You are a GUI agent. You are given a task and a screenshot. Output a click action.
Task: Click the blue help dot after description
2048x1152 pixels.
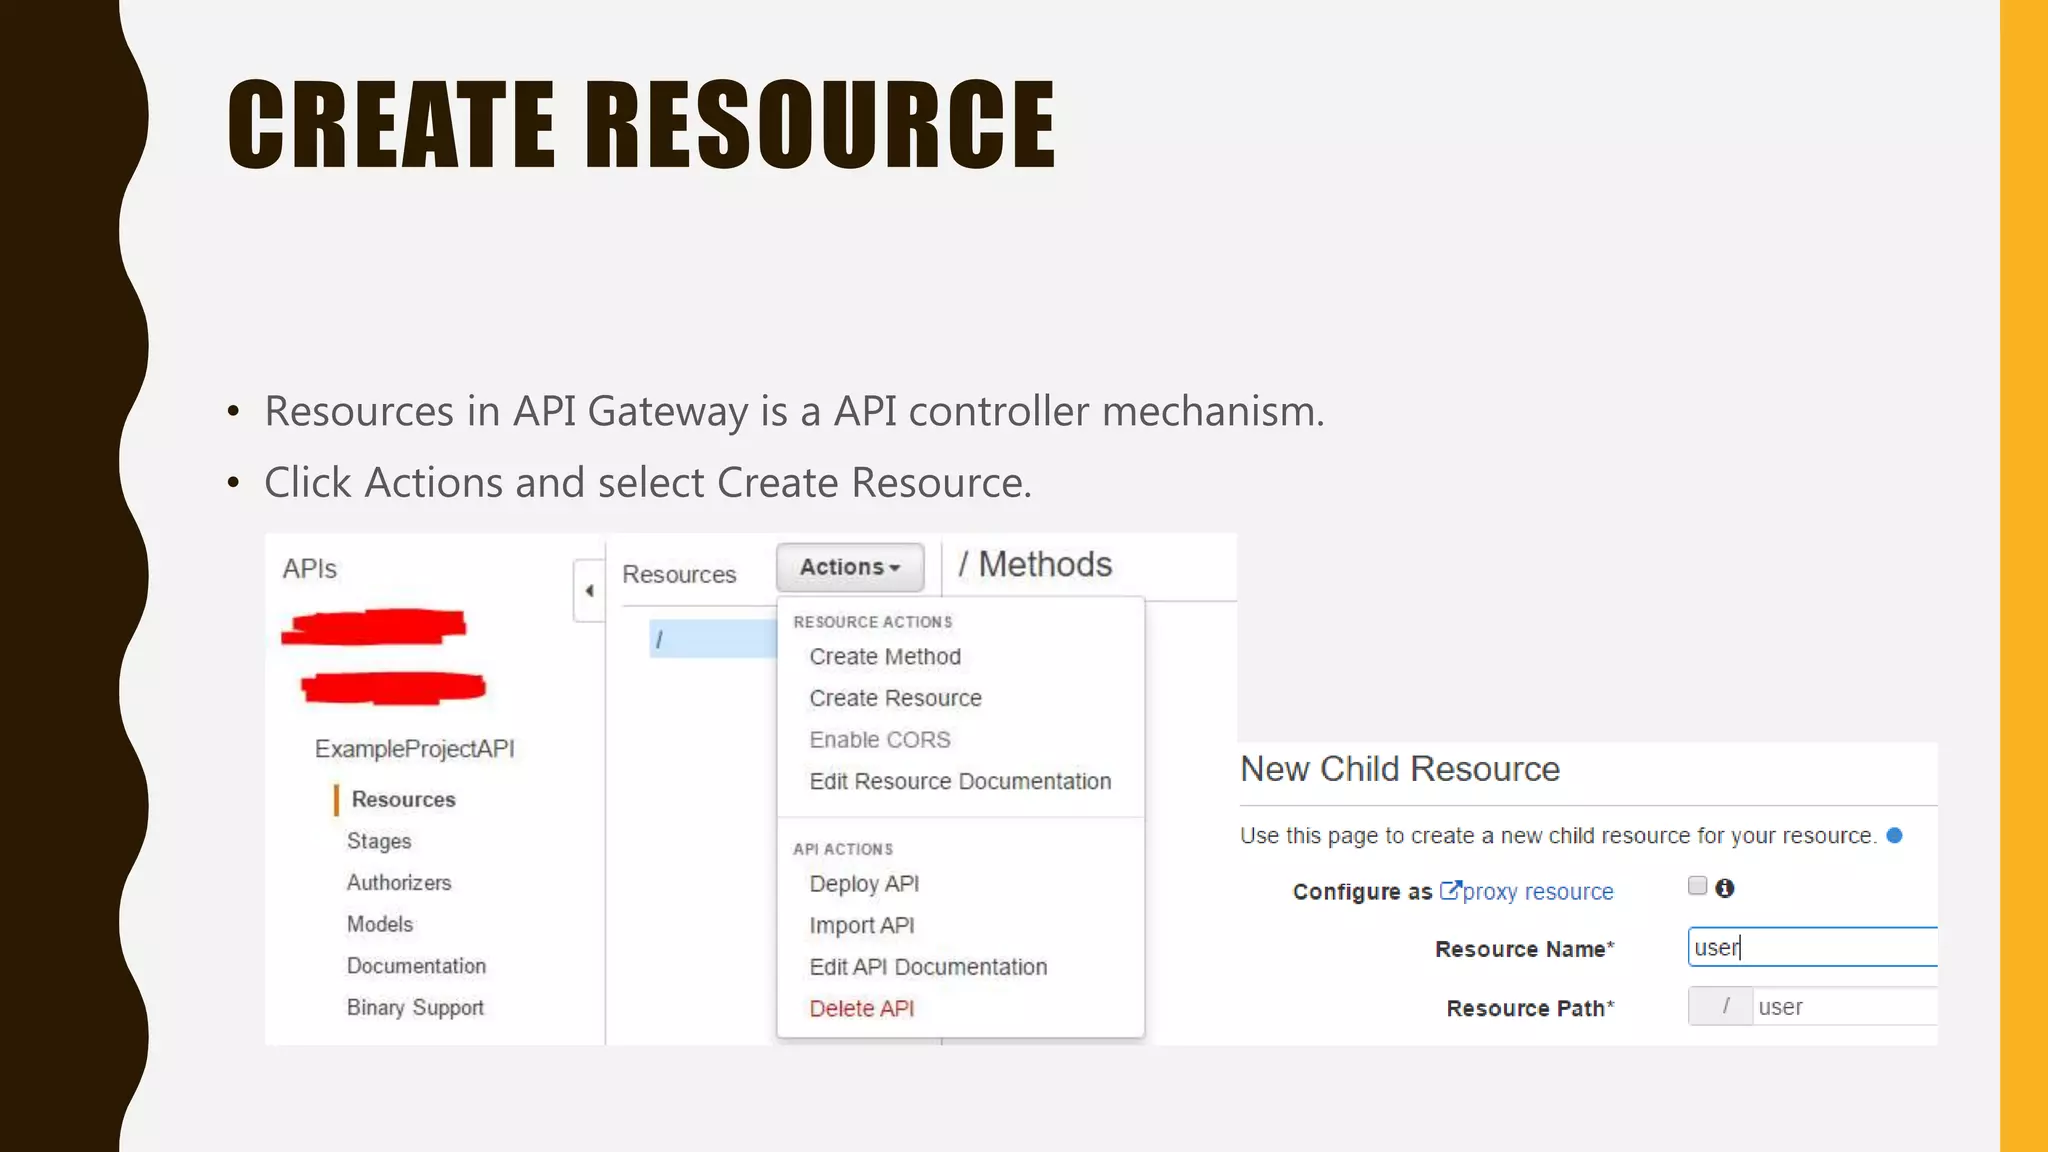1894,836
